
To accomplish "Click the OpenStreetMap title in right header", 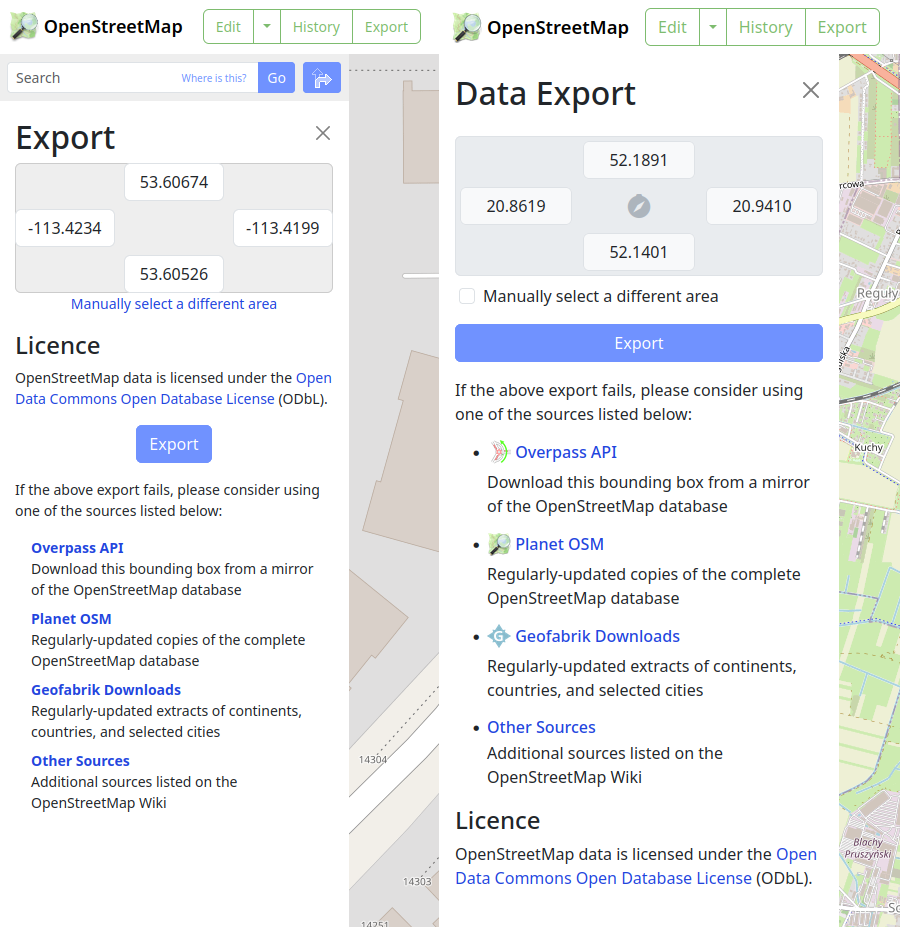I will pyautogui.click(x=558, y=28).
